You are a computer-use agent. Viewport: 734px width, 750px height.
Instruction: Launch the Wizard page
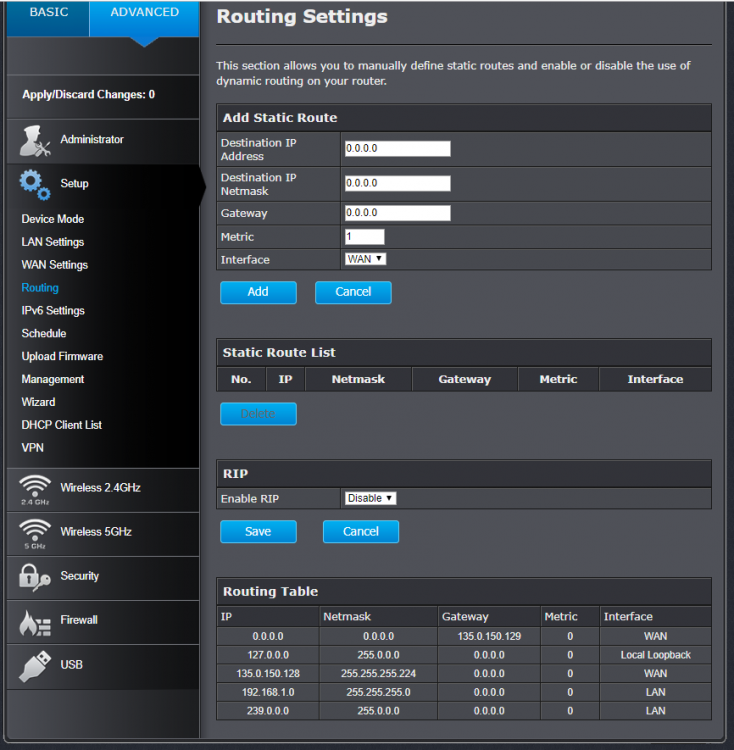(x=38, y=402)
